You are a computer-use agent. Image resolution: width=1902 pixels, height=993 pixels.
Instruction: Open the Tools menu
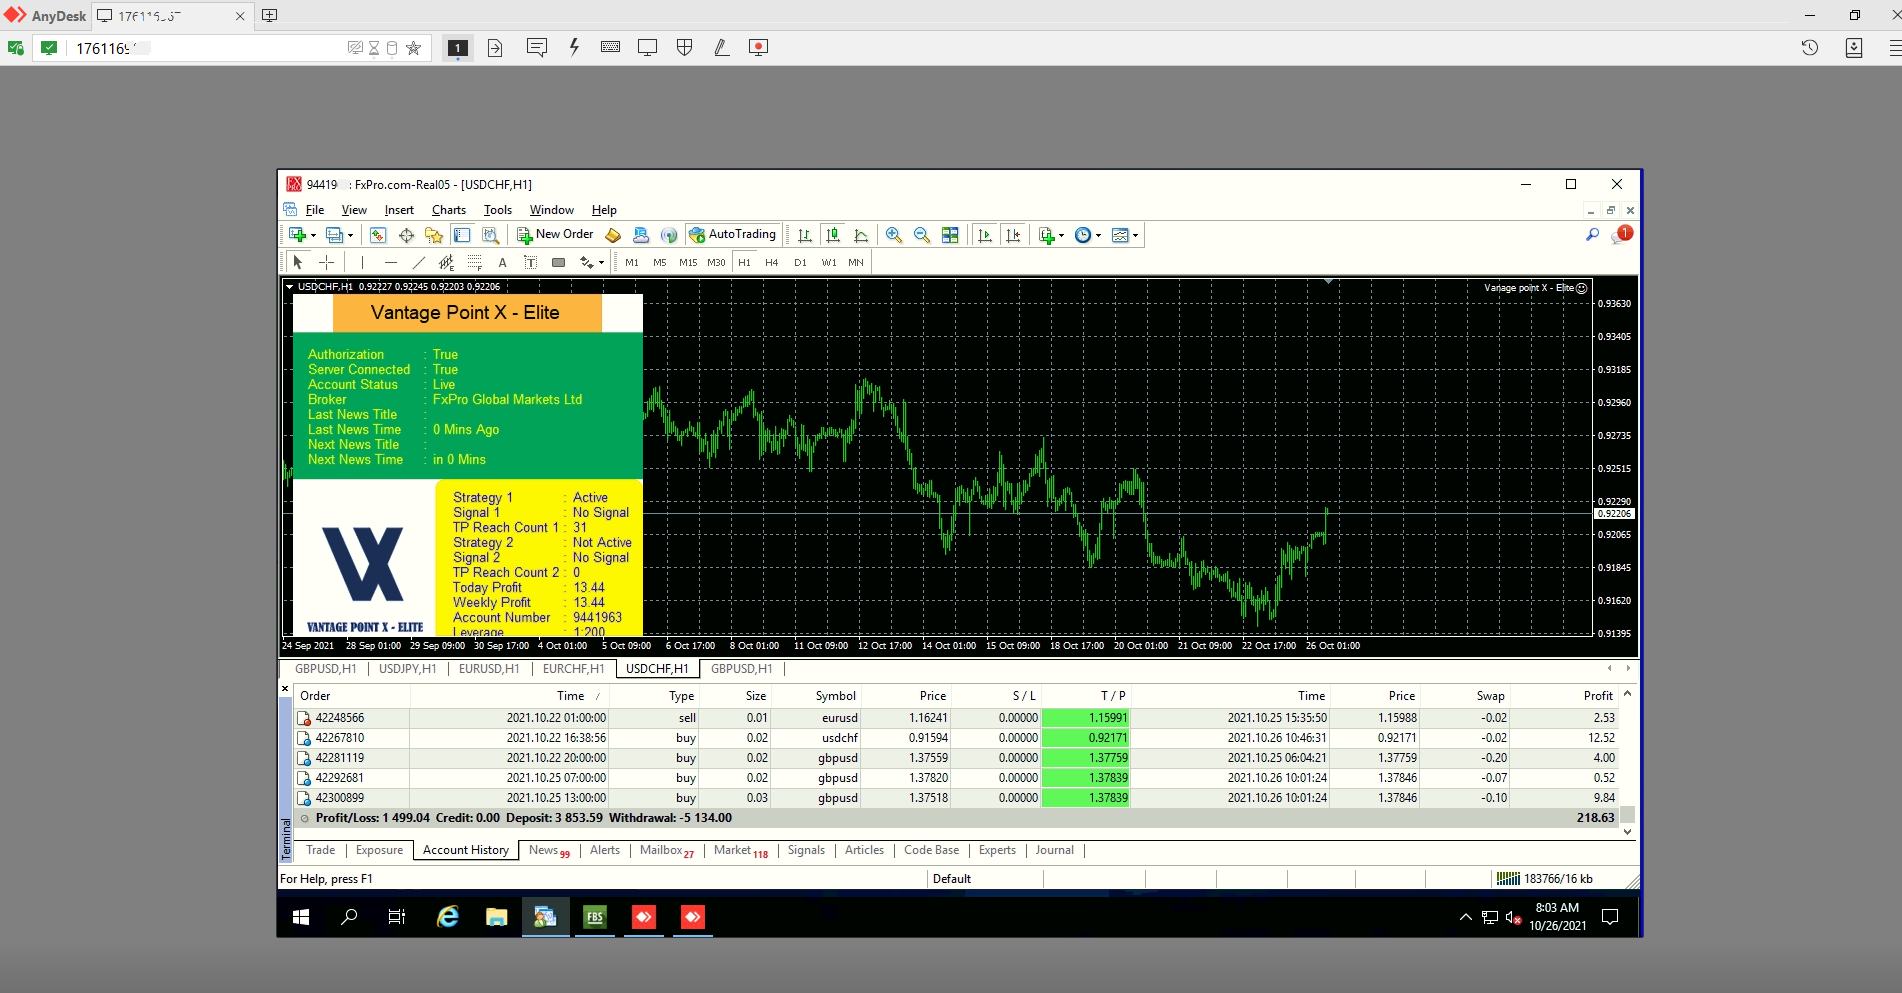tap(498, 210)
